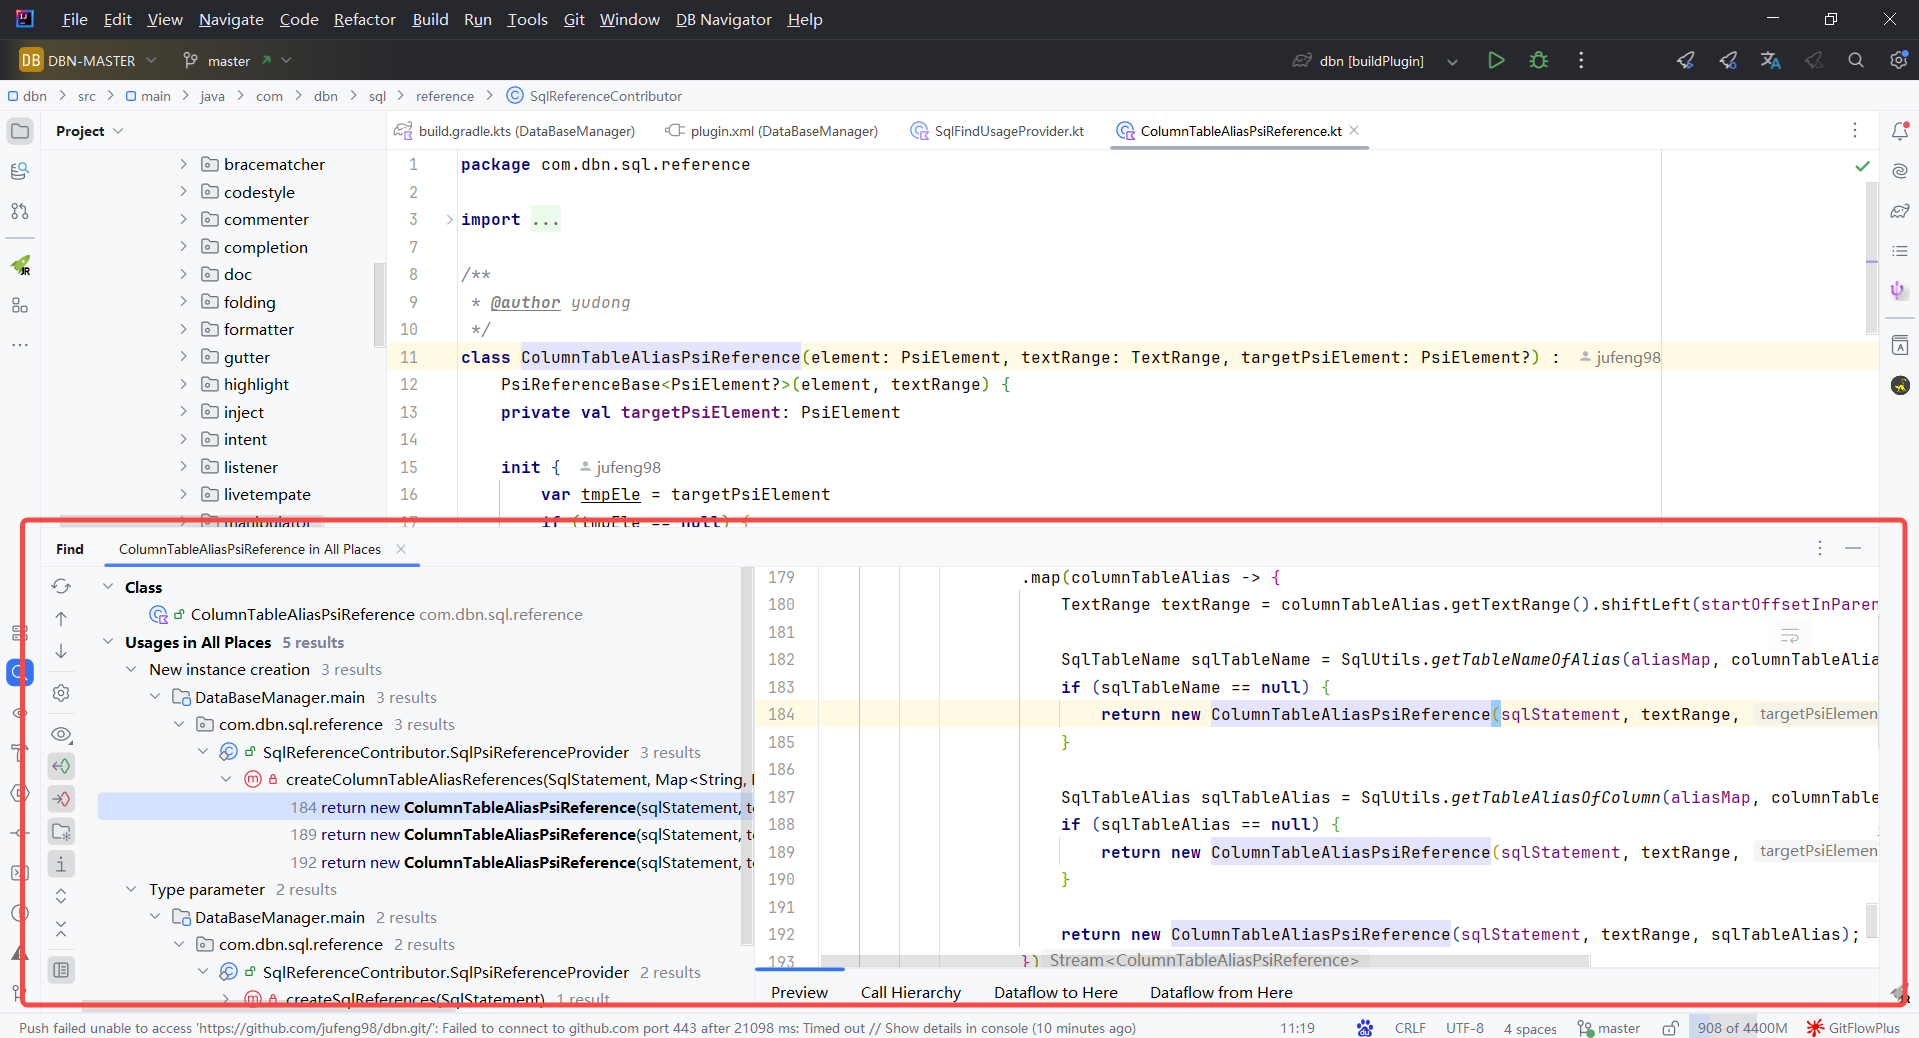Open the Translate tool icon
Image resolution: width=1919 pixels, height=1038 pixels.
coord(1770,61)
